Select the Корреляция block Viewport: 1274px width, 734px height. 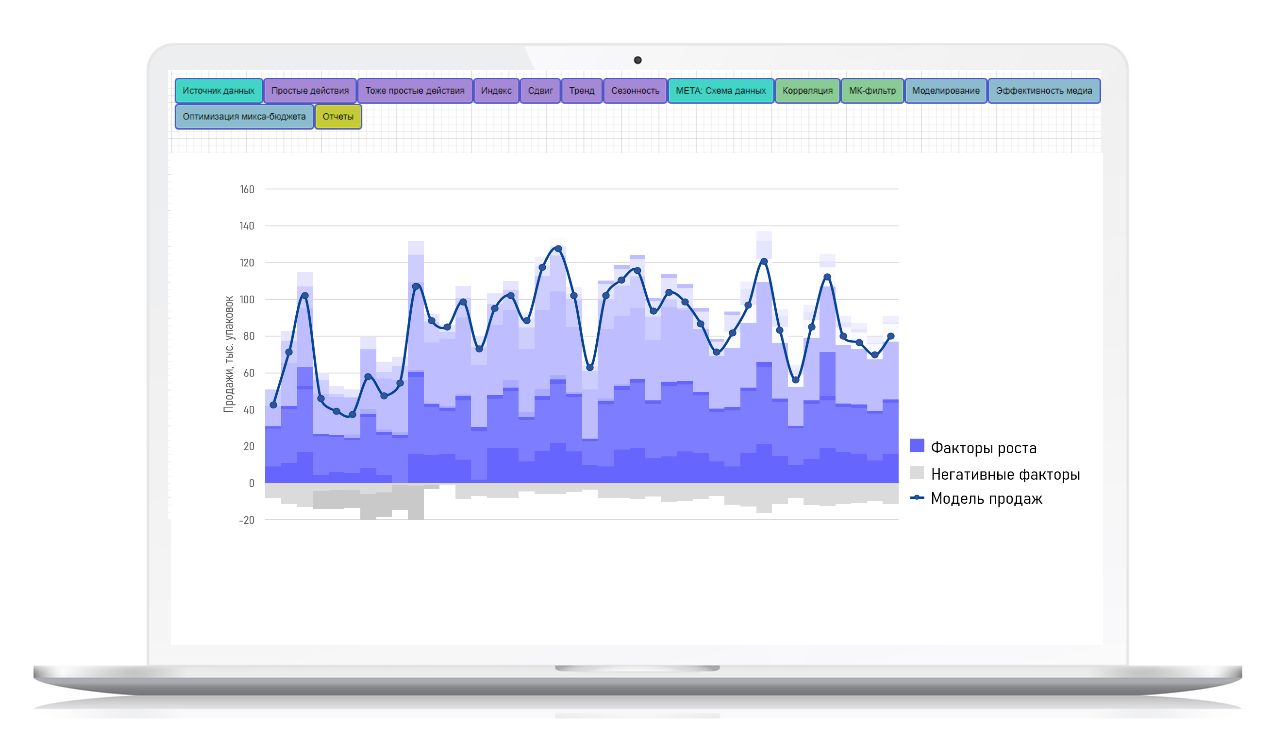tap(807, 91)
